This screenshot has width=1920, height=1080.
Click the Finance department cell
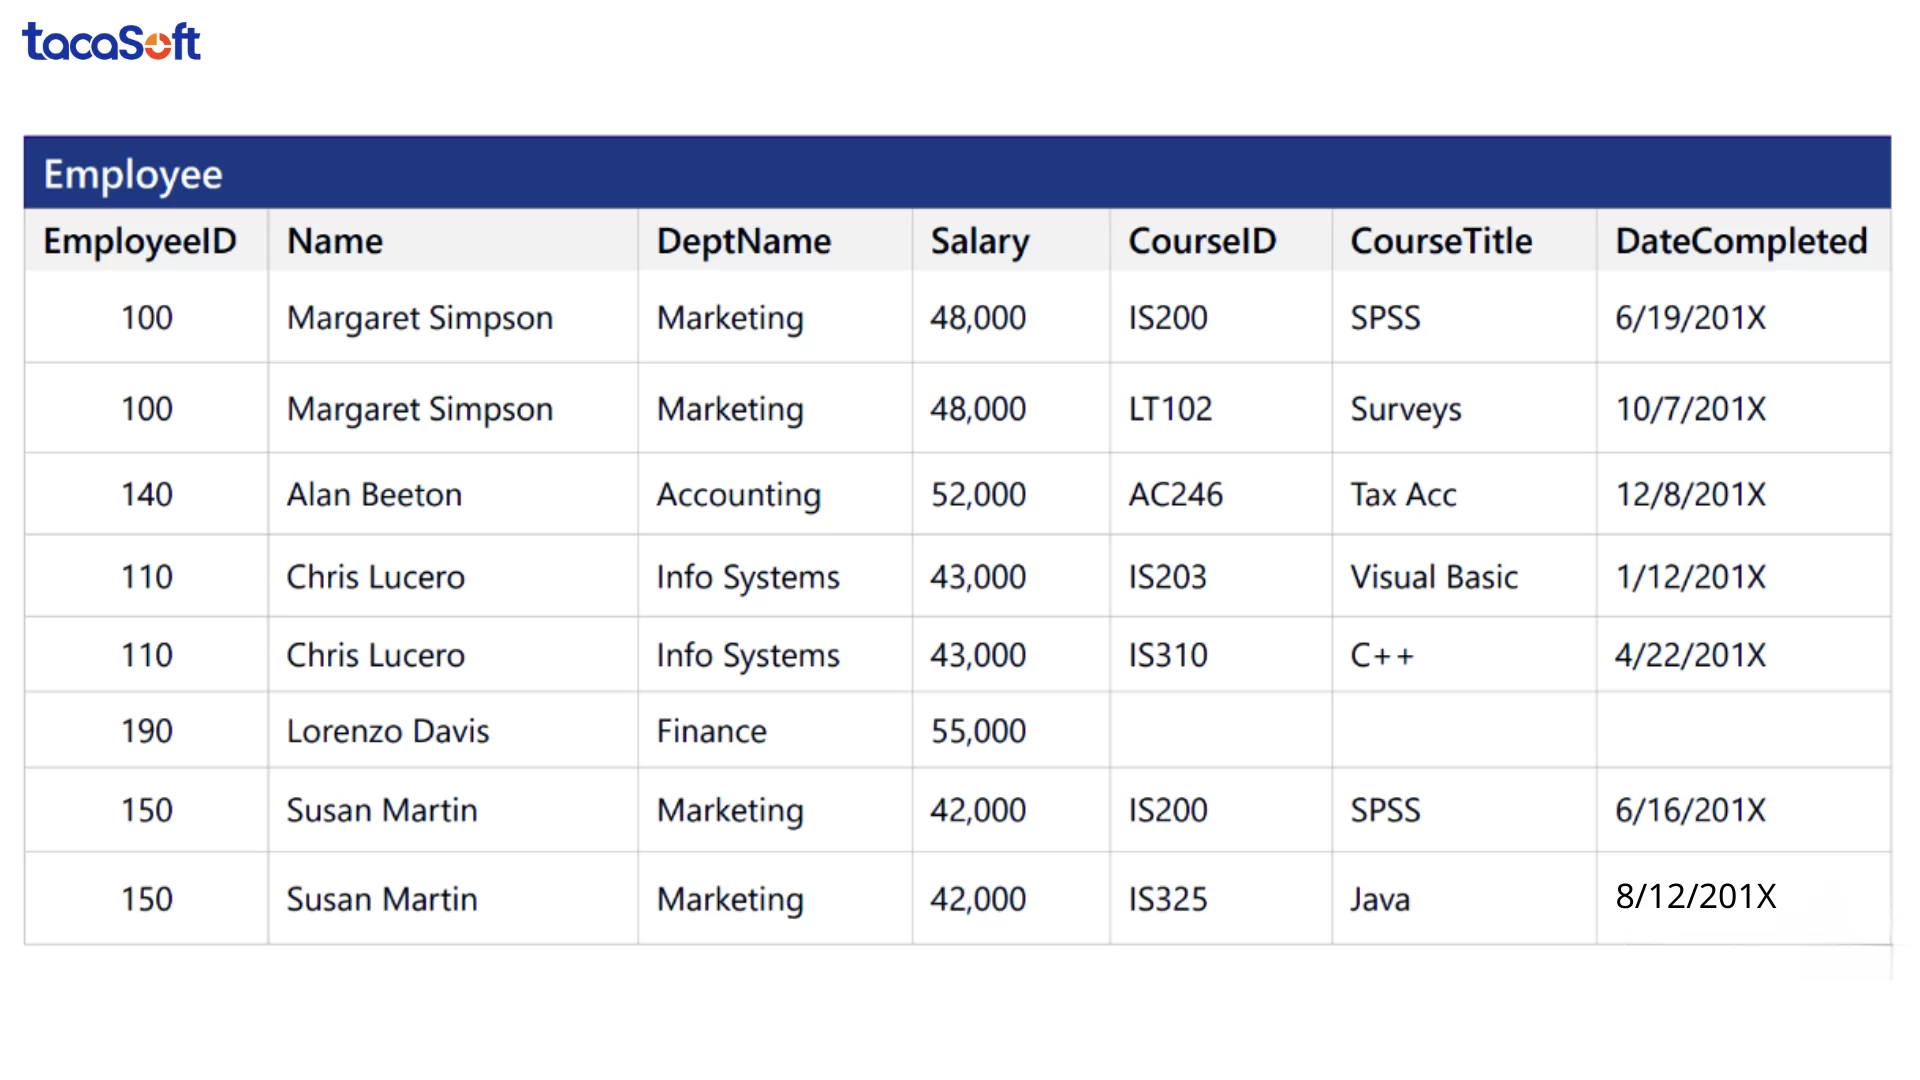[x=711, y=731]
